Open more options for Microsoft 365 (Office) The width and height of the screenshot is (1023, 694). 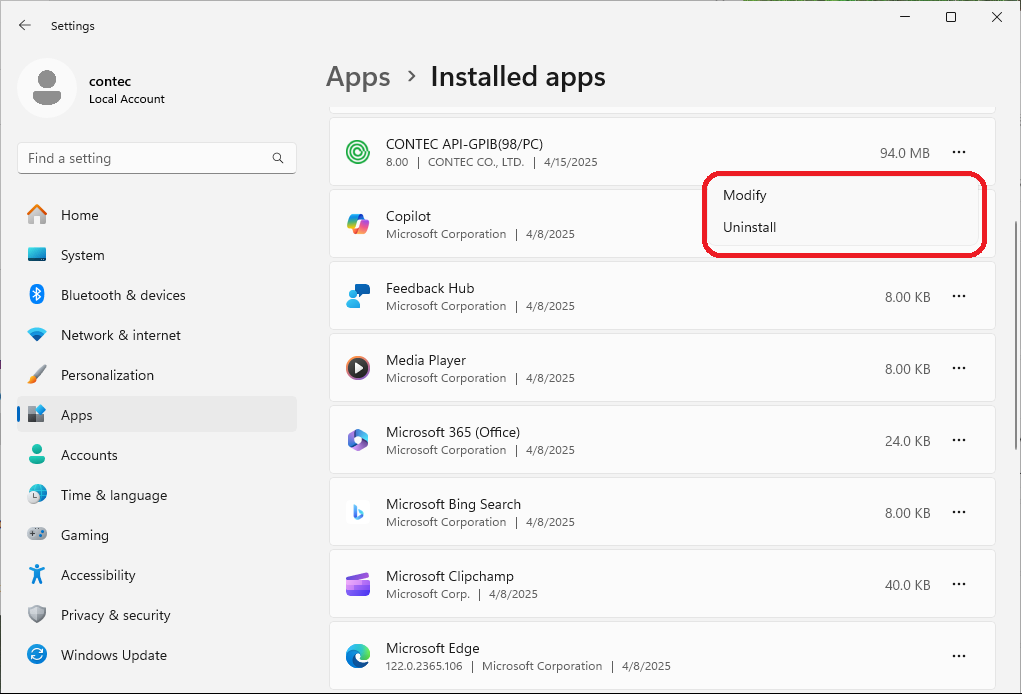[958, 440]
